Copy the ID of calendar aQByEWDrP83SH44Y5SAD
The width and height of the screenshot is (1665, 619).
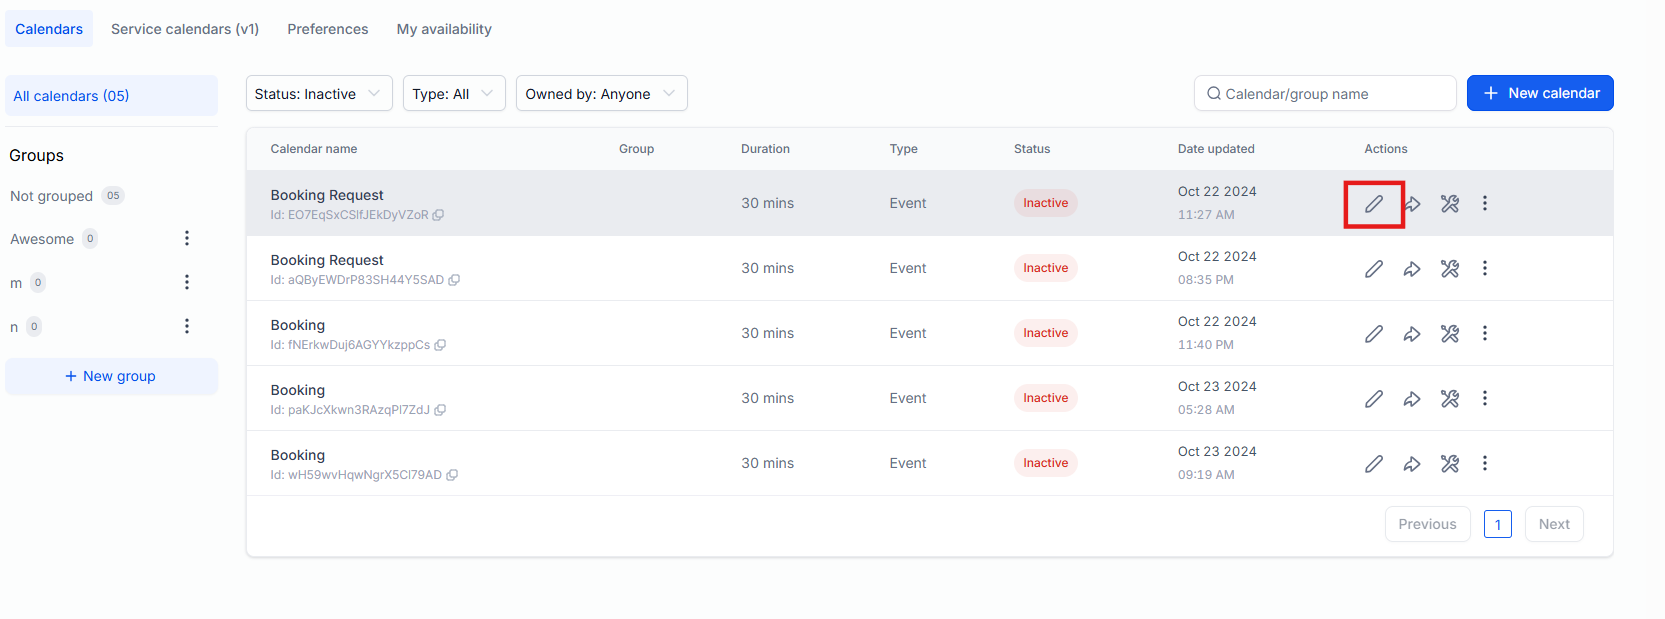pos(454,280)
